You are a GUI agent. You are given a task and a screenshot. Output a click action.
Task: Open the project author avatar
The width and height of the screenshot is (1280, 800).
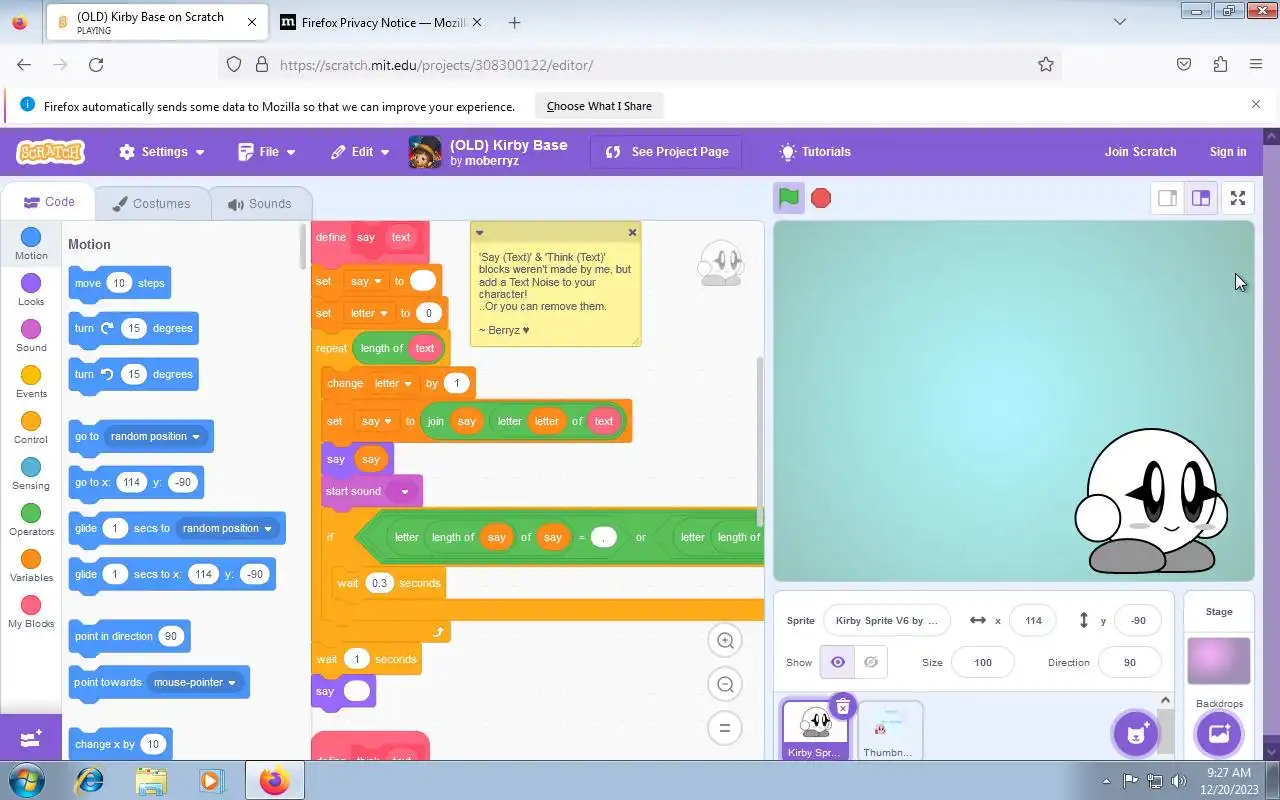[x=425, y=152]
